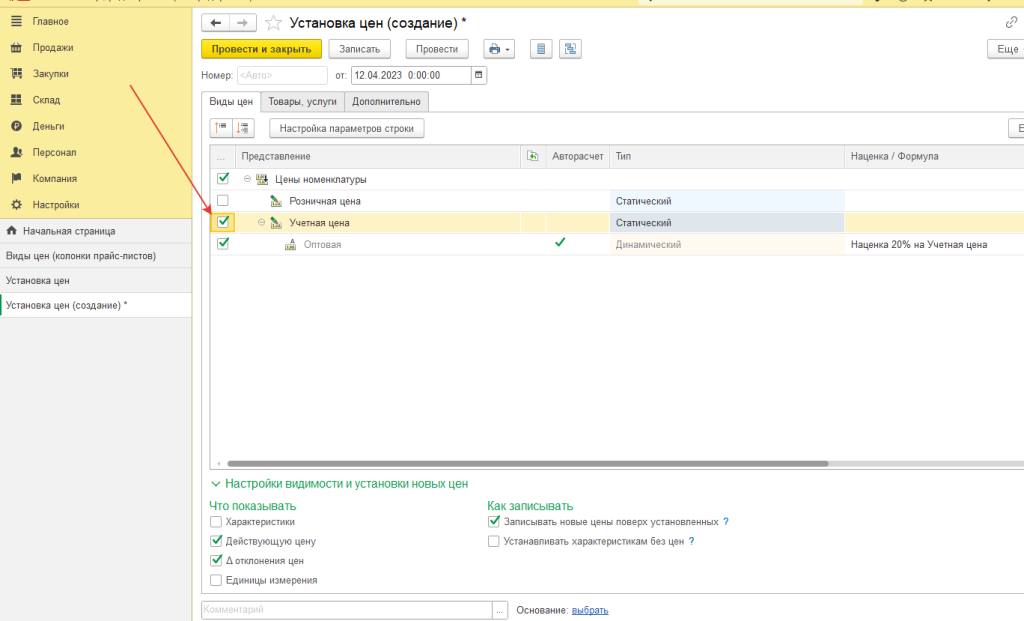Click the expand all rows icon
The width and height of the screenshot is (1024, 621).
click(221, 128)
